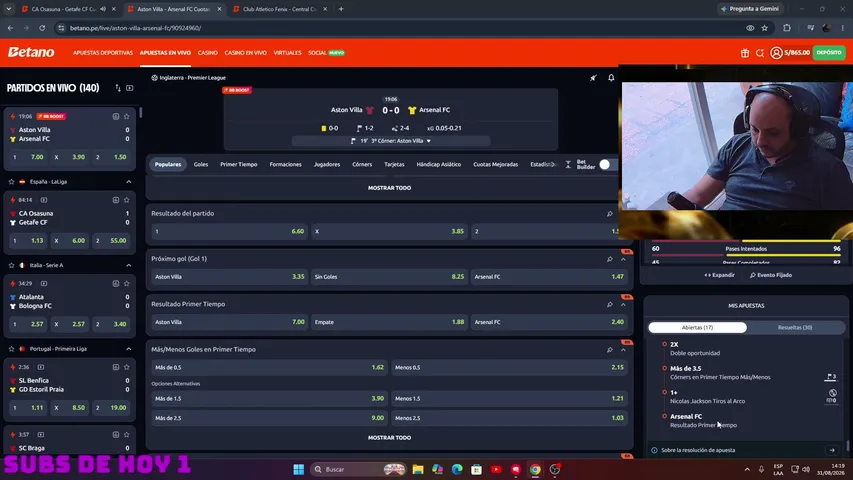
Task: Pin the Próximo gol market
Action: tap(610, 259)
